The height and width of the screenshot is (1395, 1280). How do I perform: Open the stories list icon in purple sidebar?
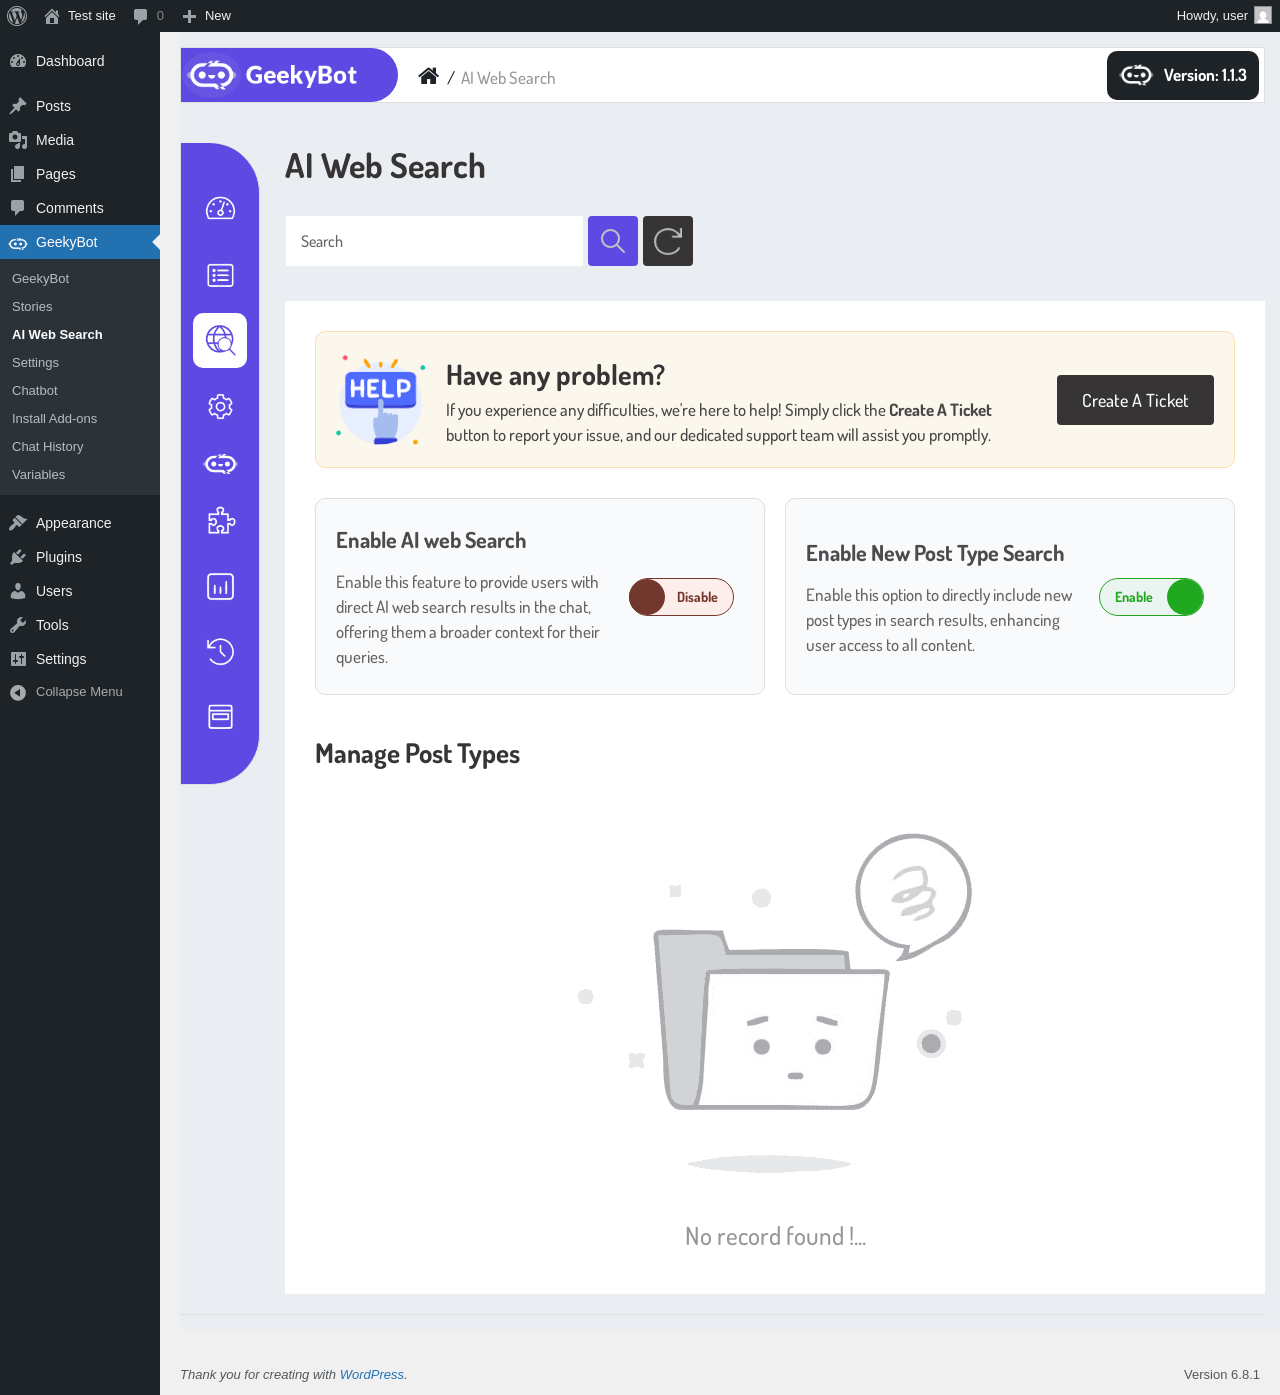coord(220,275)
